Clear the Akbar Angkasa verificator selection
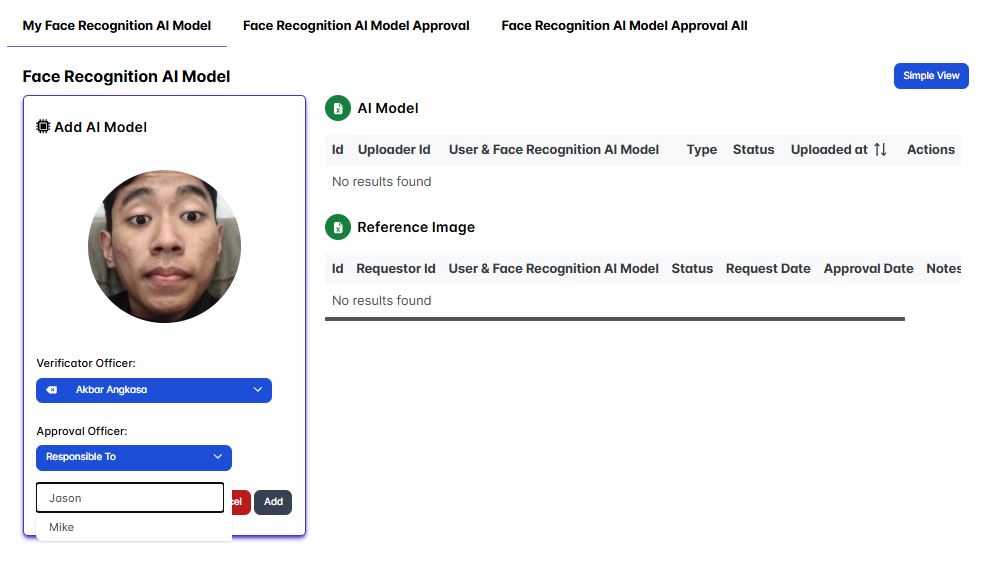The image size is (991, 562). point(52,390)
